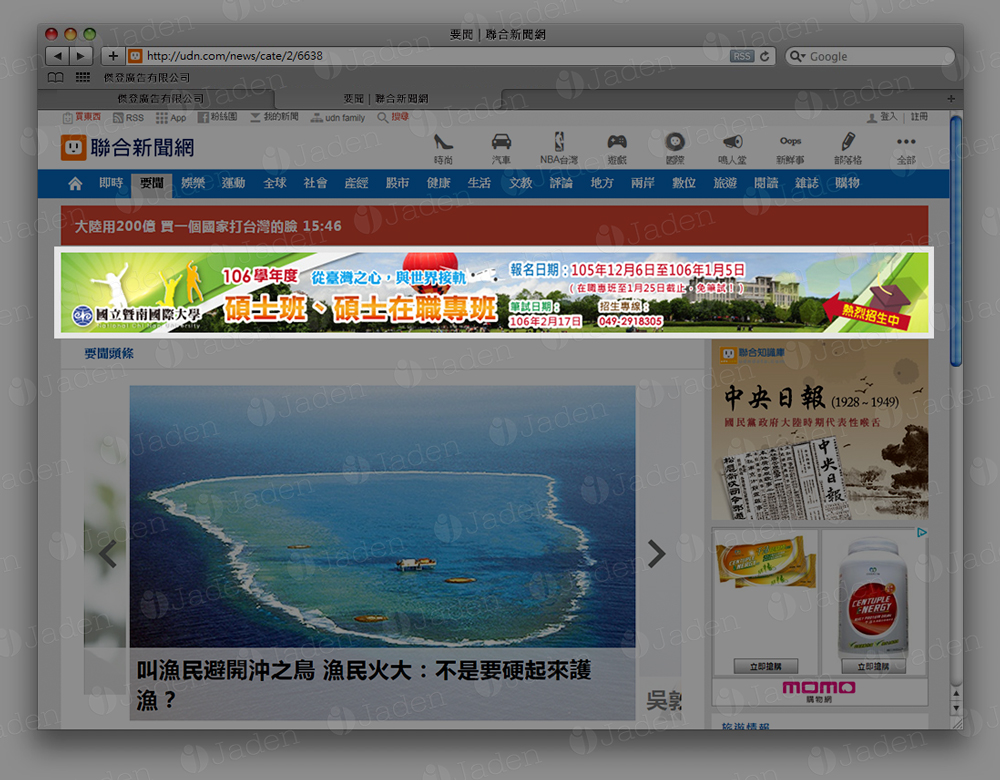Go to the 全球 section

(275, 184)
